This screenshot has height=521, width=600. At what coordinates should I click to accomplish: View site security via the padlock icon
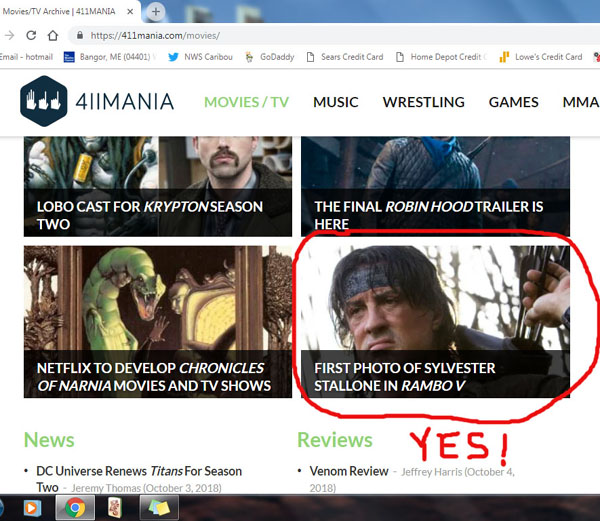click(x=80, y=35)
